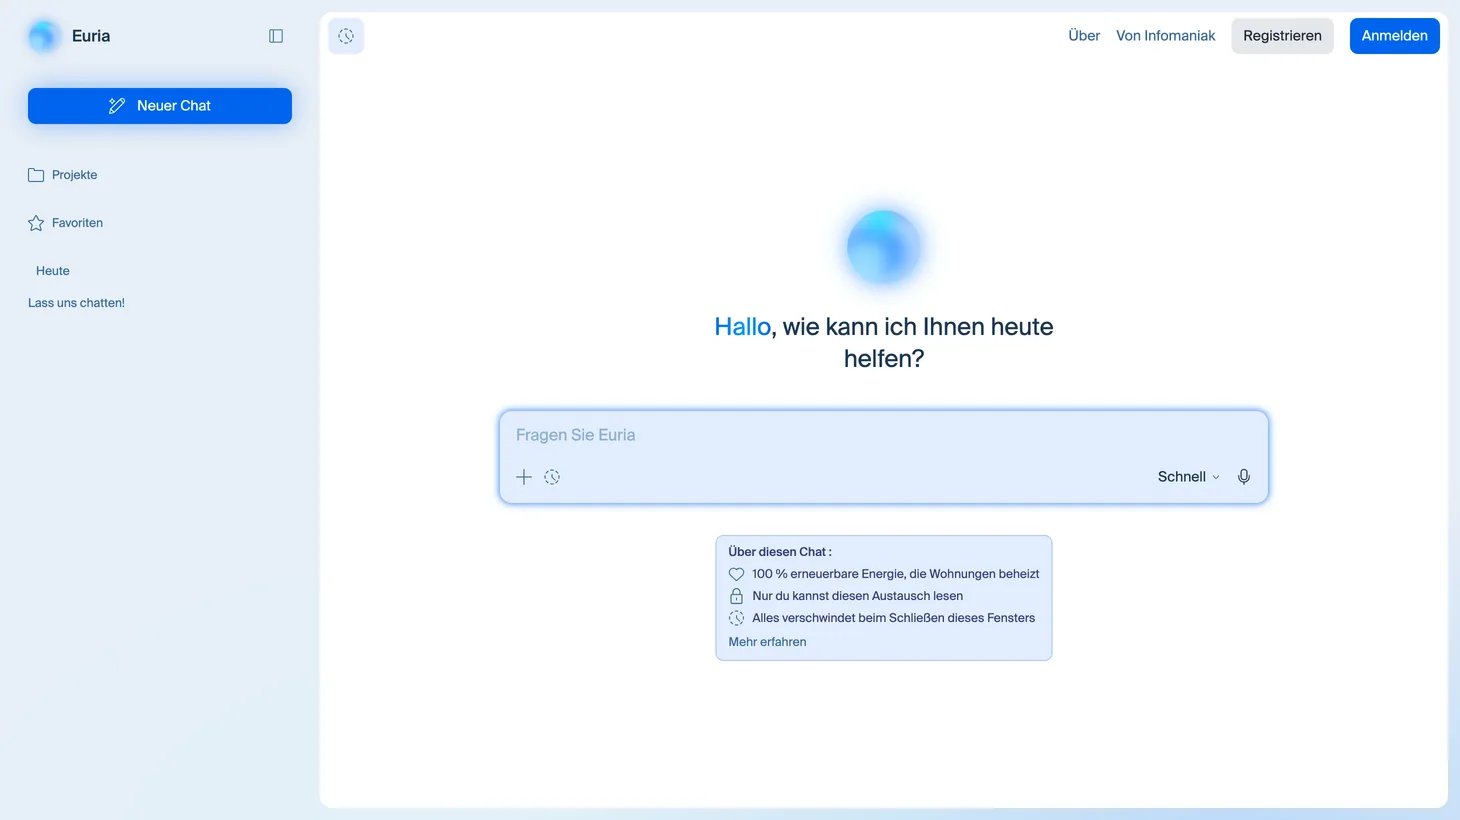The width and height of the screenshot is (1460, 820).
Task: Click the Euria logo orb in sidebar
Action: click(43, 36)
